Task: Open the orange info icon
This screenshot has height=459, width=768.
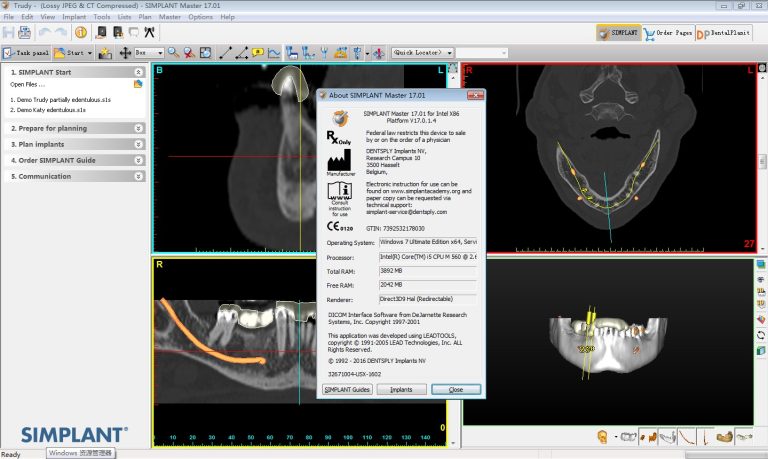Action: coord(81,32)
